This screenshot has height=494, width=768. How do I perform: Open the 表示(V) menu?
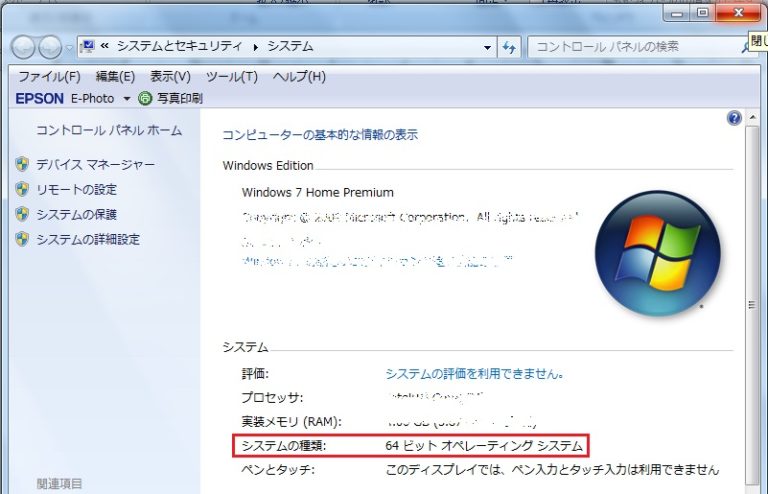[170, 76]
